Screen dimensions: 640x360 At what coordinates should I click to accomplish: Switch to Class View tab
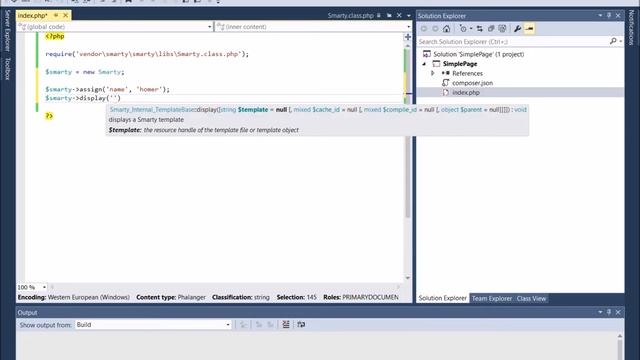(531, 298)
